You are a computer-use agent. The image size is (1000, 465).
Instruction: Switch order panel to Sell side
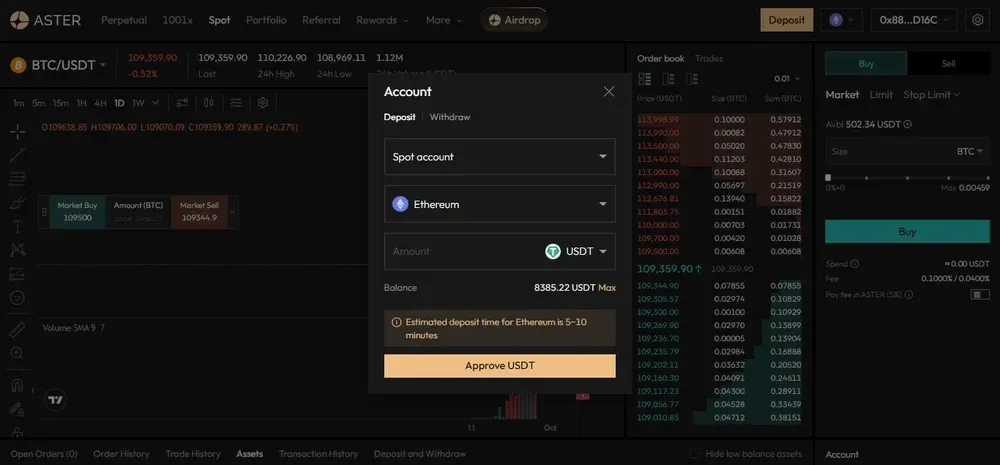949,64
